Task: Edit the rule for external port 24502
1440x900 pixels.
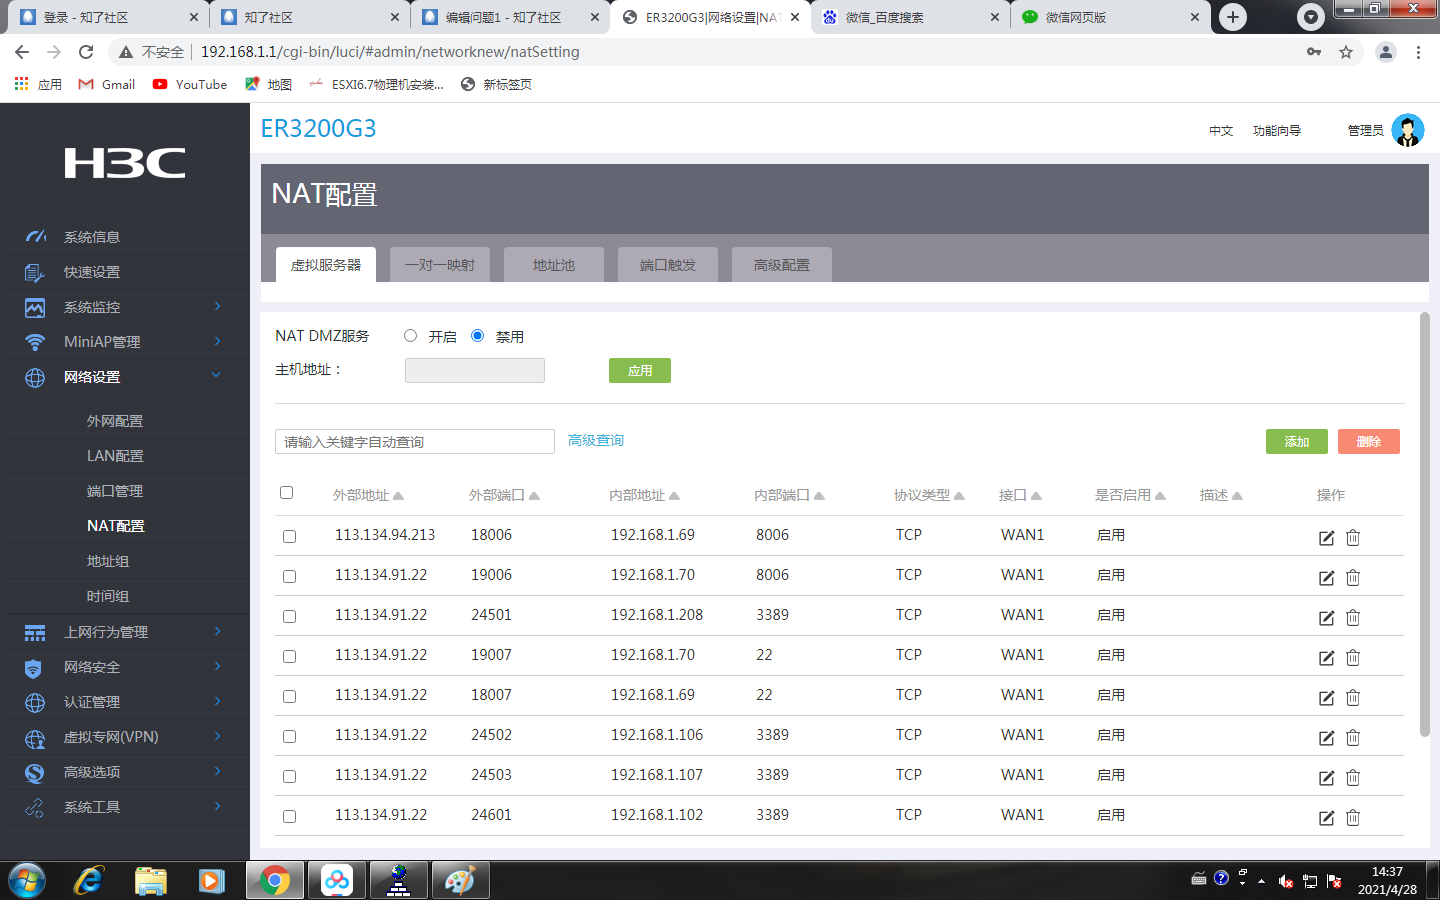Action: [1326, 738]
